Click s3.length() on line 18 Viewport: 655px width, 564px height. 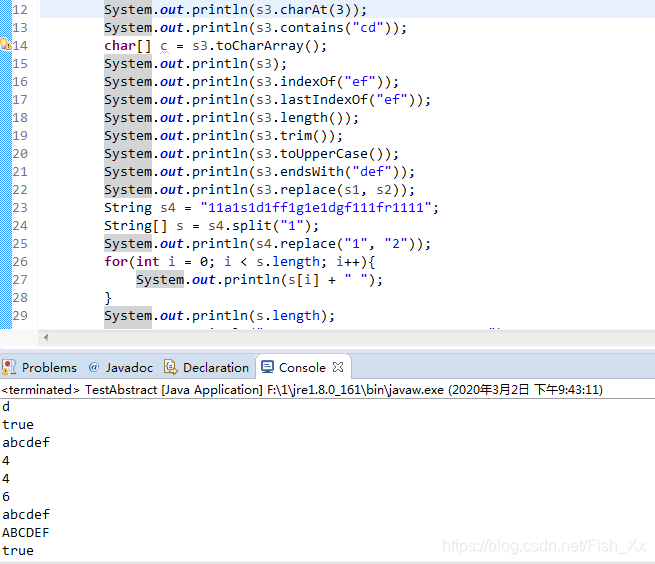[x=303, y=117]
